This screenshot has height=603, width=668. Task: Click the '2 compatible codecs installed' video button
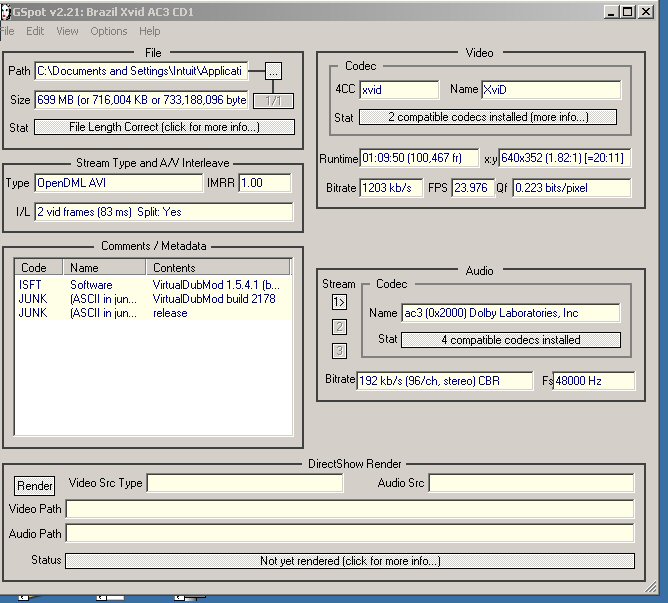pyautogui.click(x=488, y=117)
